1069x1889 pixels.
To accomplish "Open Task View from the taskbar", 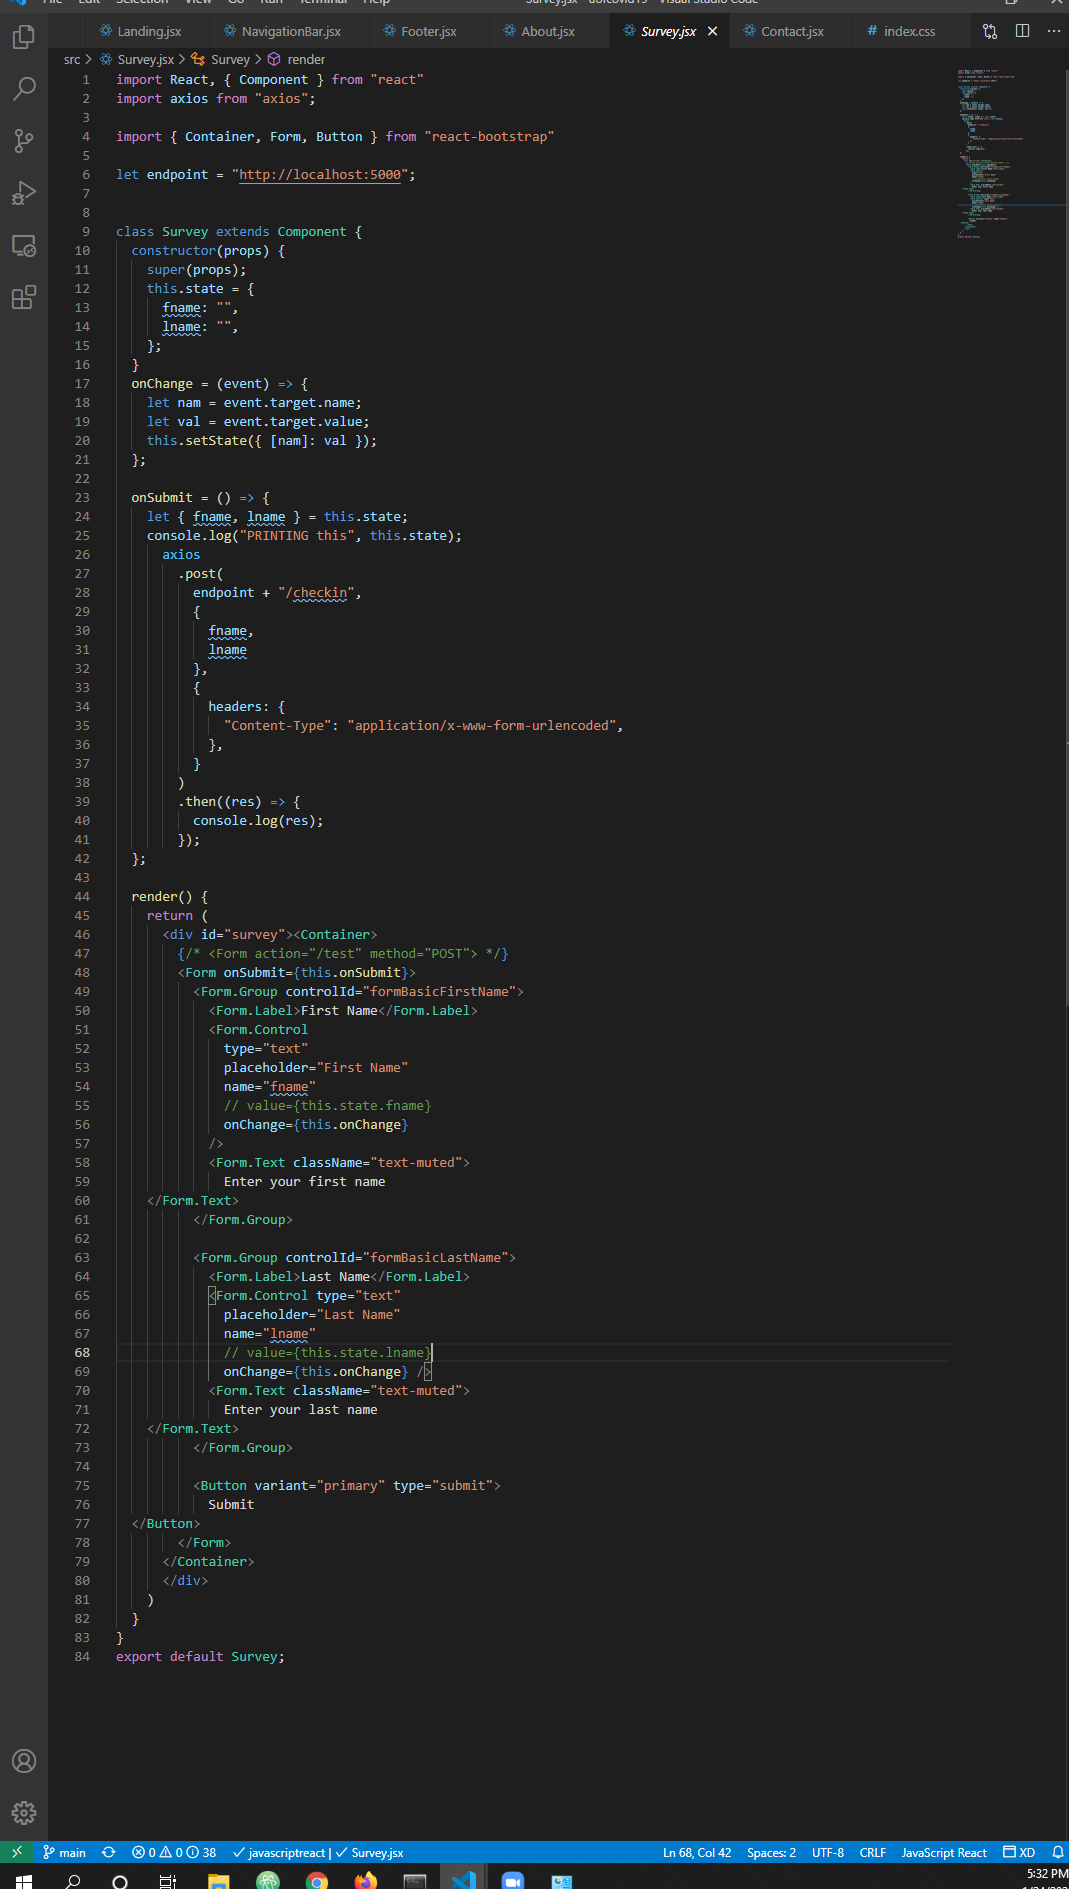I will (x=168, y=1879).
